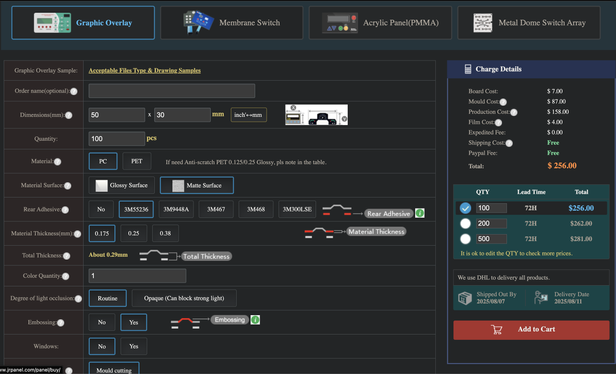Viewport: 616px width, 374px height.
Task: Choose PC material
Action: click(x=103, y=161)
